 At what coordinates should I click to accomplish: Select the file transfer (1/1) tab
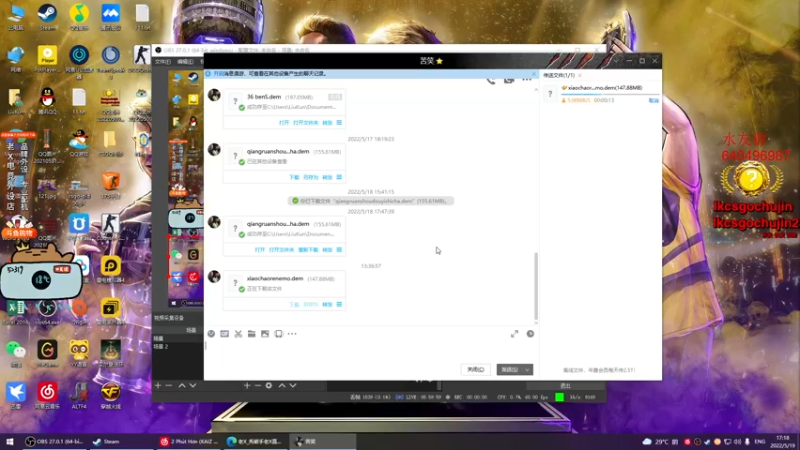coord(559,76)
